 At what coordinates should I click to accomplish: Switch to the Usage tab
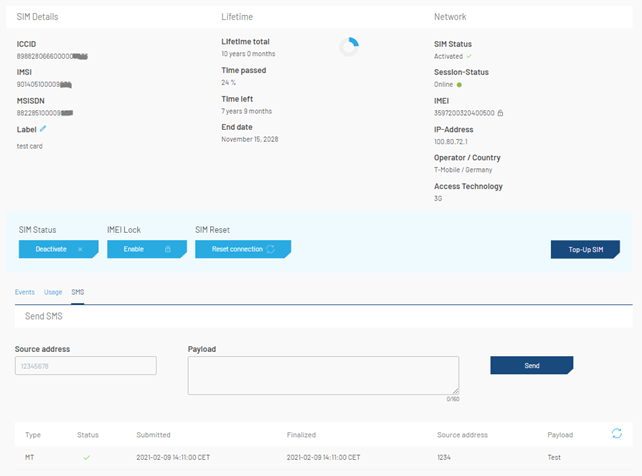(53, 292)
